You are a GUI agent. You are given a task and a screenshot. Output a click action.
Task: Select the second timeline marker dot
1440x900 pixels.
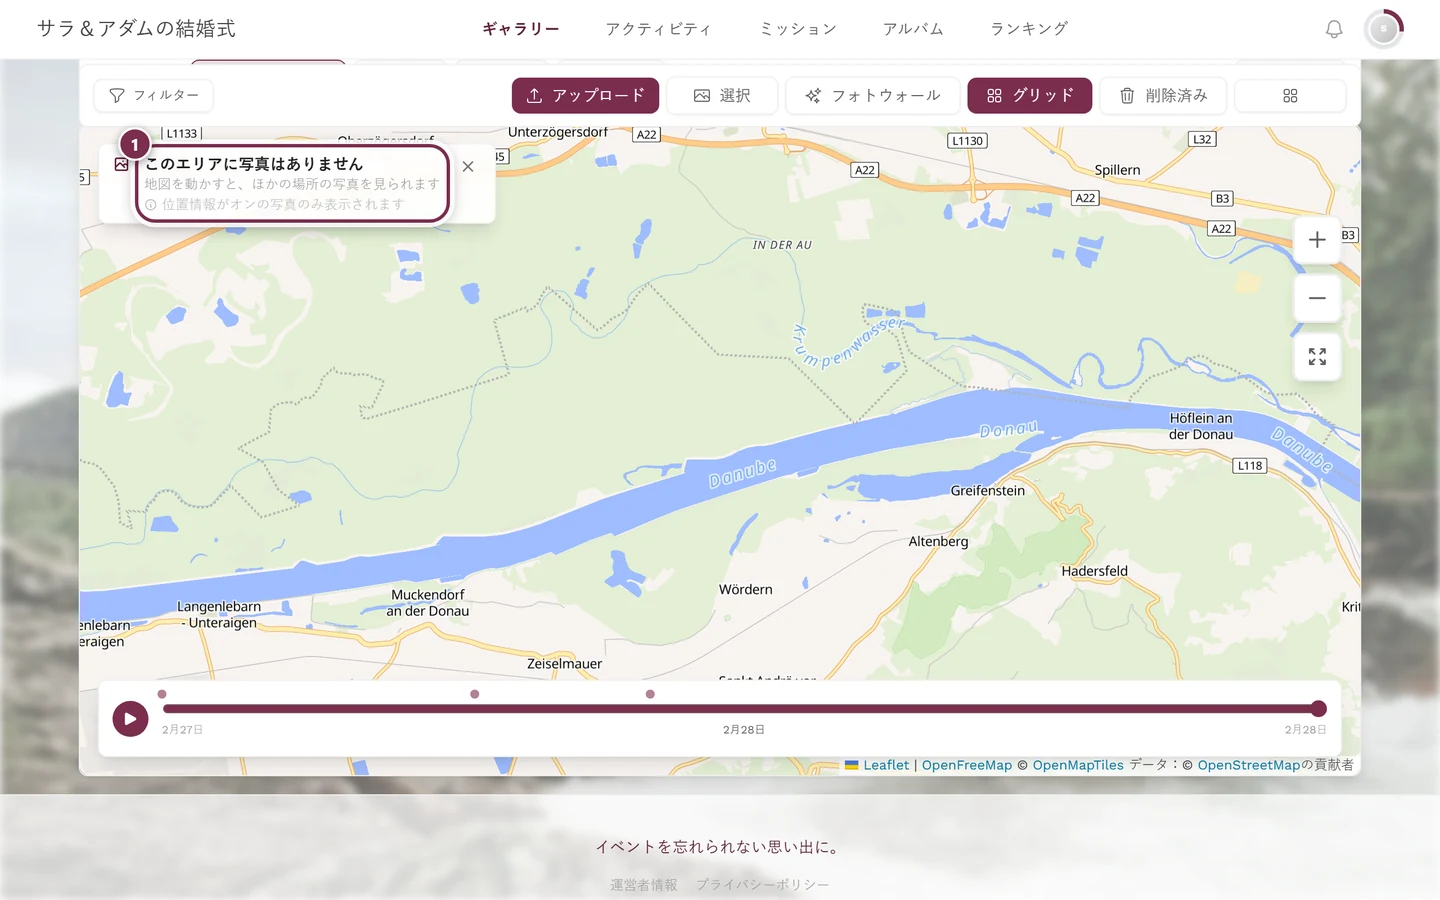[x=475, y=694]
